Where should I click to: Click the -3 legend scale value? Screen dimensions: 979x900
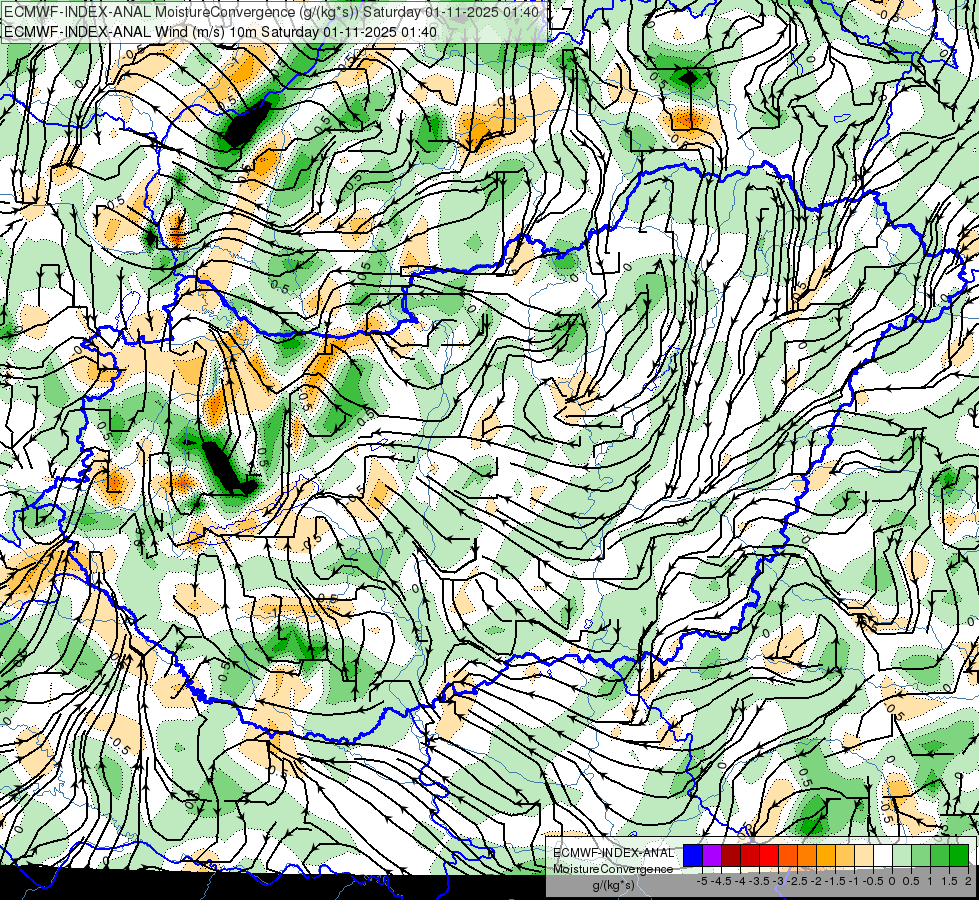click(x=779, y=881)
